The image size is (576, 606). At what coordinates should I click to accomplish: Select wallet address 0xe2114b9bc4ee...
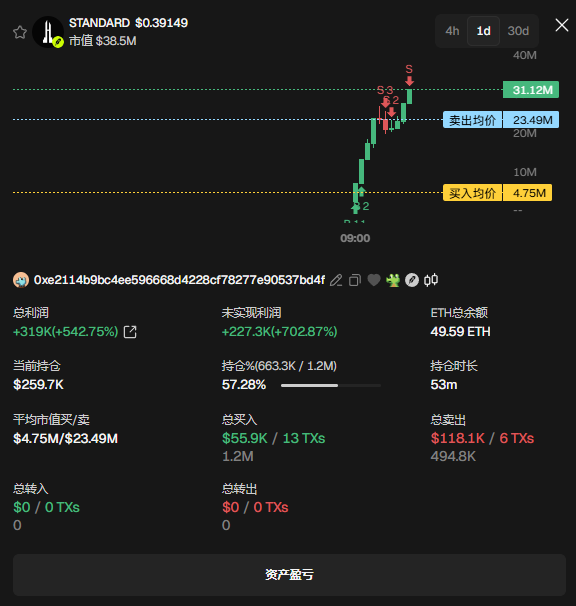[x=179, y=280]
